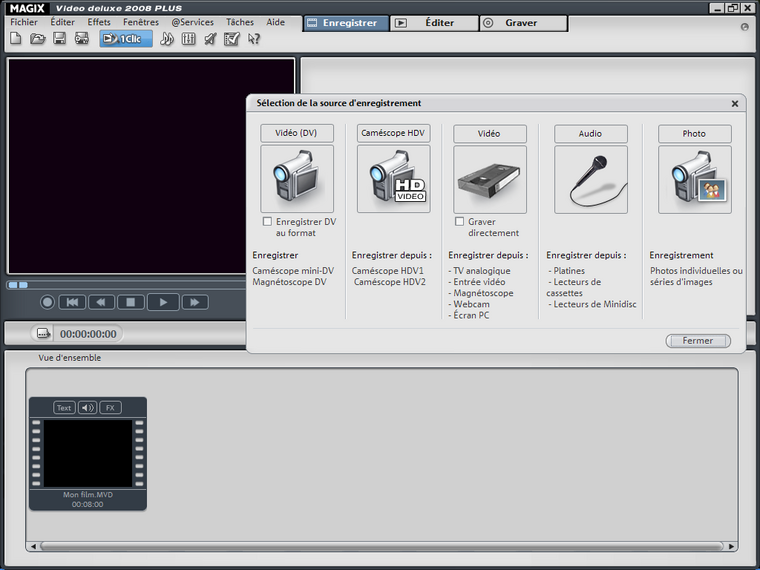Image resolution: width=760 pixels, height=570 pixels.
Task: Click the 00:00:00:00 timecode display
Action: [x=88, y=334]
